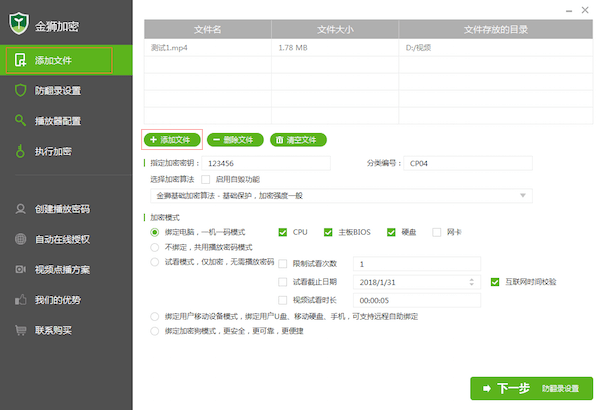Click the 清空文件 button
600x410 pixels.
298,140
